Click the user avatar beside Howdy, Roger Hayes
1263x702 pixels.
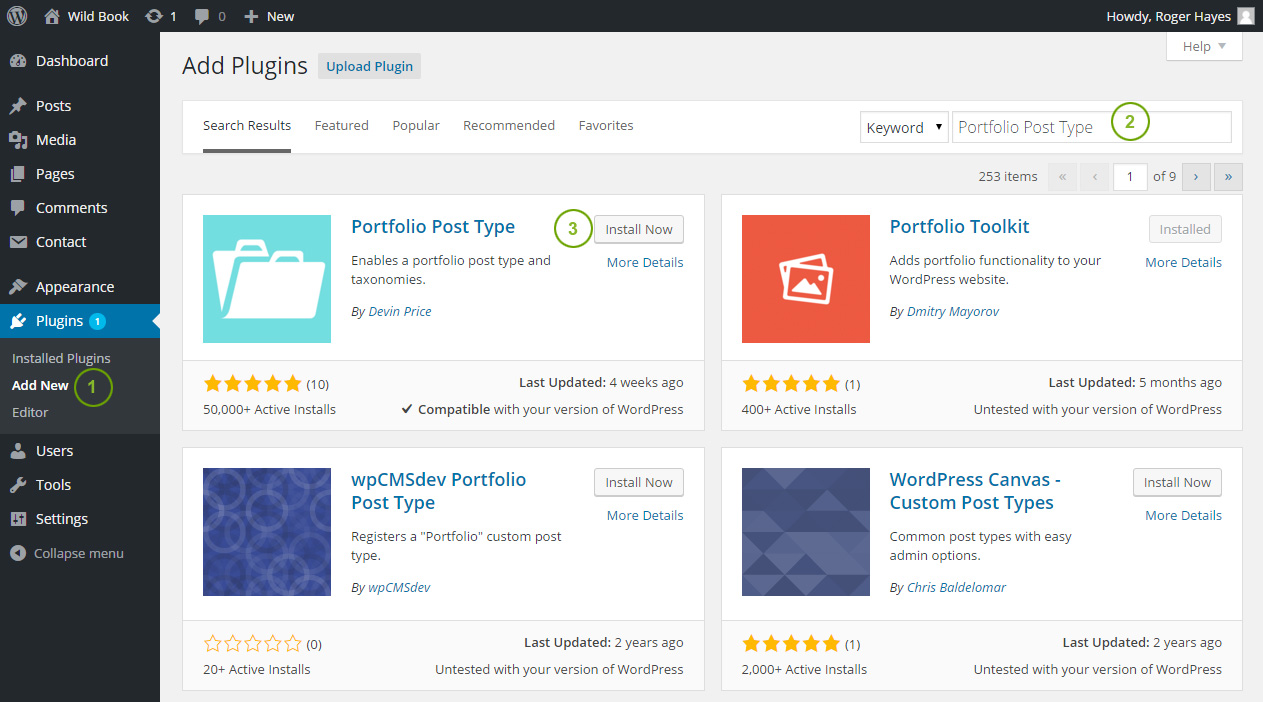pyautogui.click(x=1245, y=16)
